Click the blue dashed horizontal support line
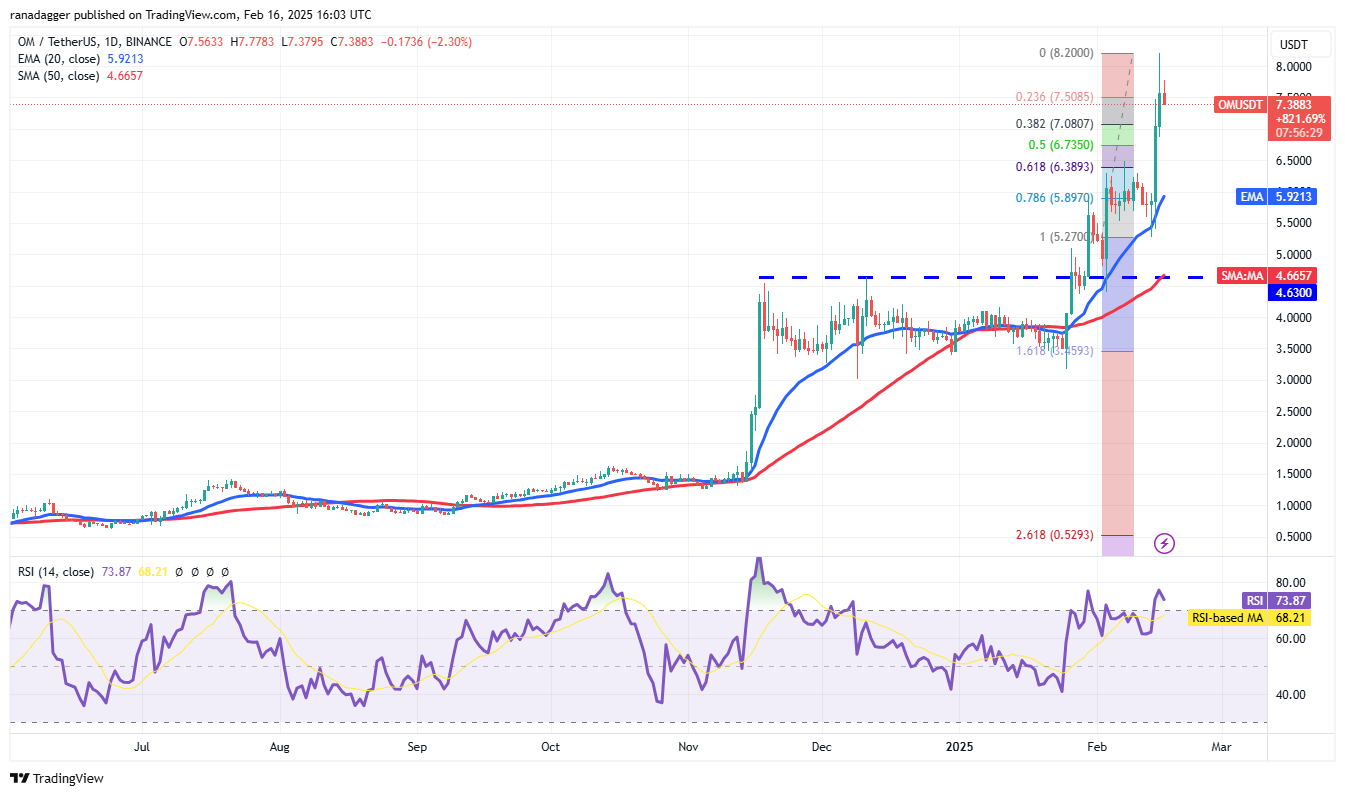This screenshot has height=796, width=1345. click(x=900, y=277)
